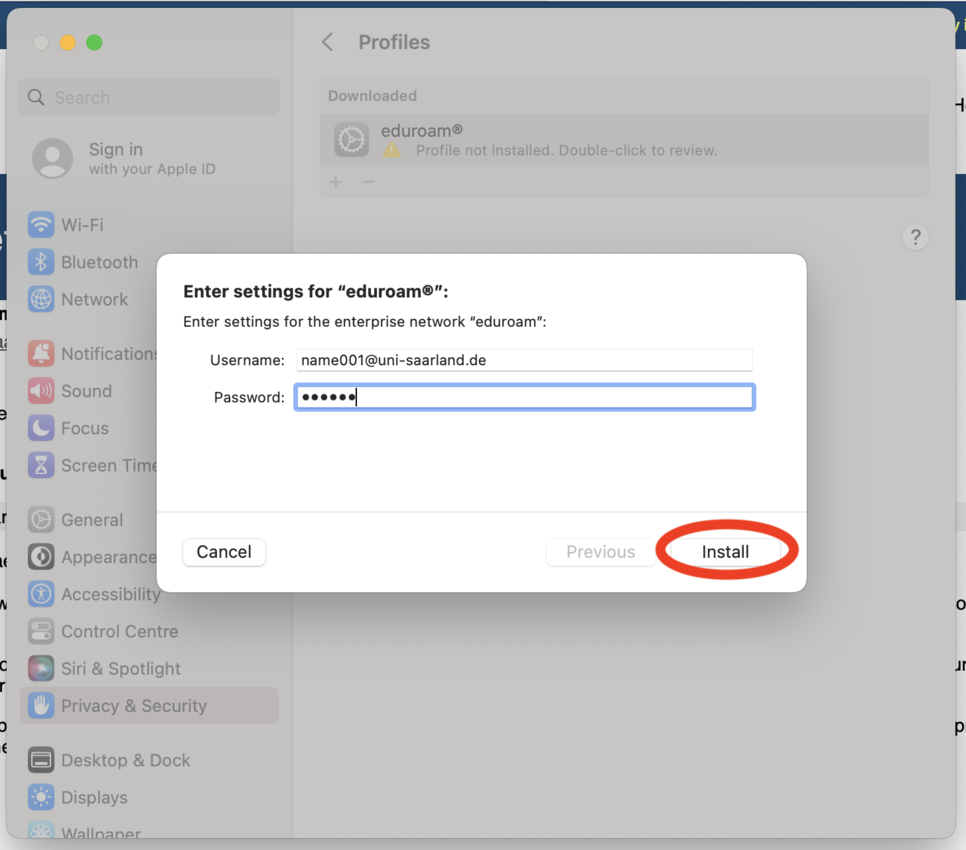Remove profile with minus button

(x=368, y=182)
